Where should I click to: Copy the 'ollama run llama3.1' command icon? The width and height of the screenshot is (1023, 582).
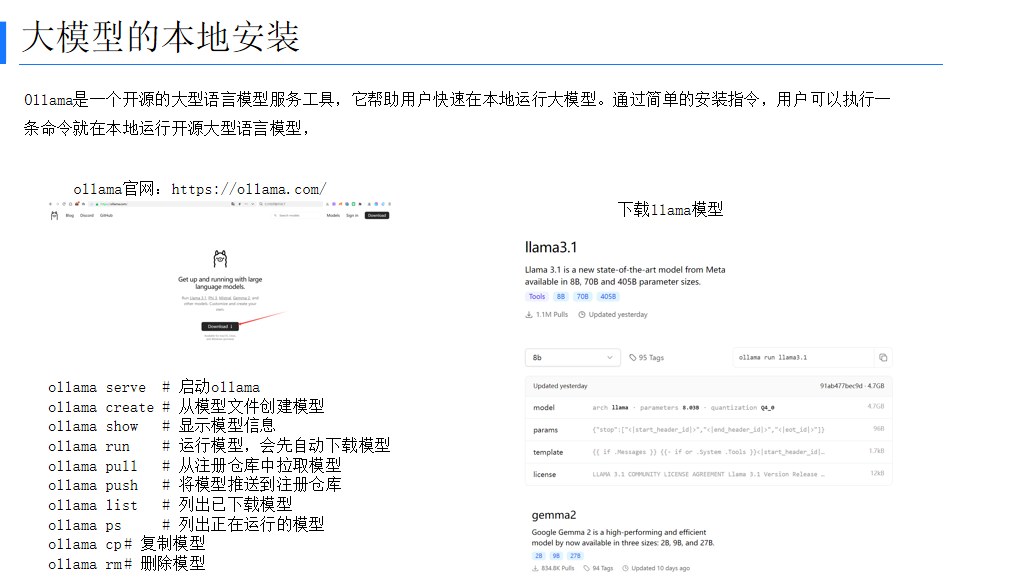pyautogui.click(x=883, y=358)
